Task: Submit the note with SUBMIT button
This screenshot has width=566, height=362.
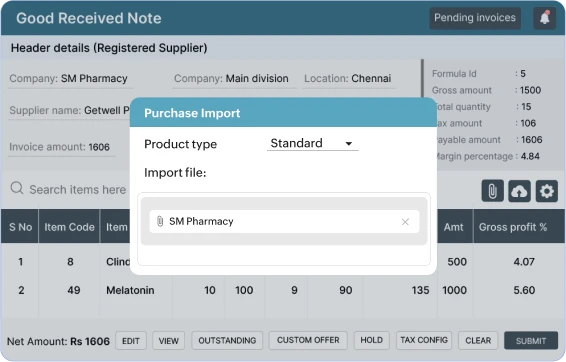Action: (531, 340)
